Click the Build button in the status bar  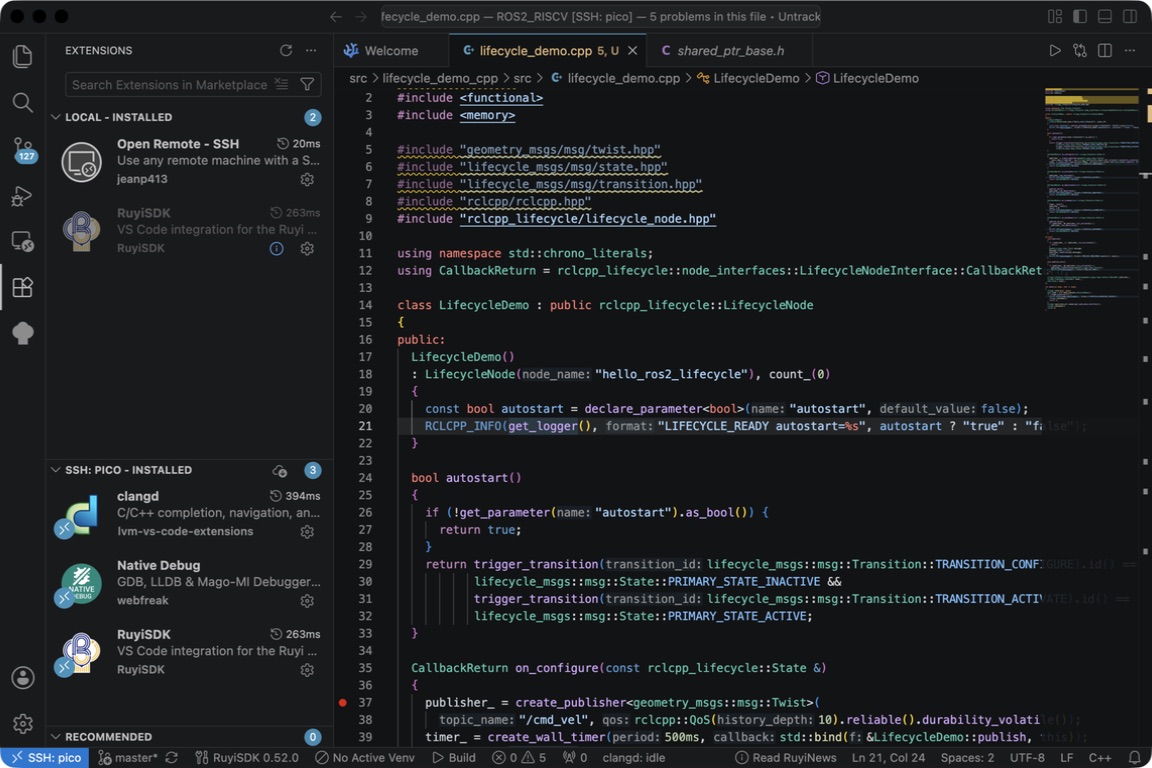[x=454, y=758]
